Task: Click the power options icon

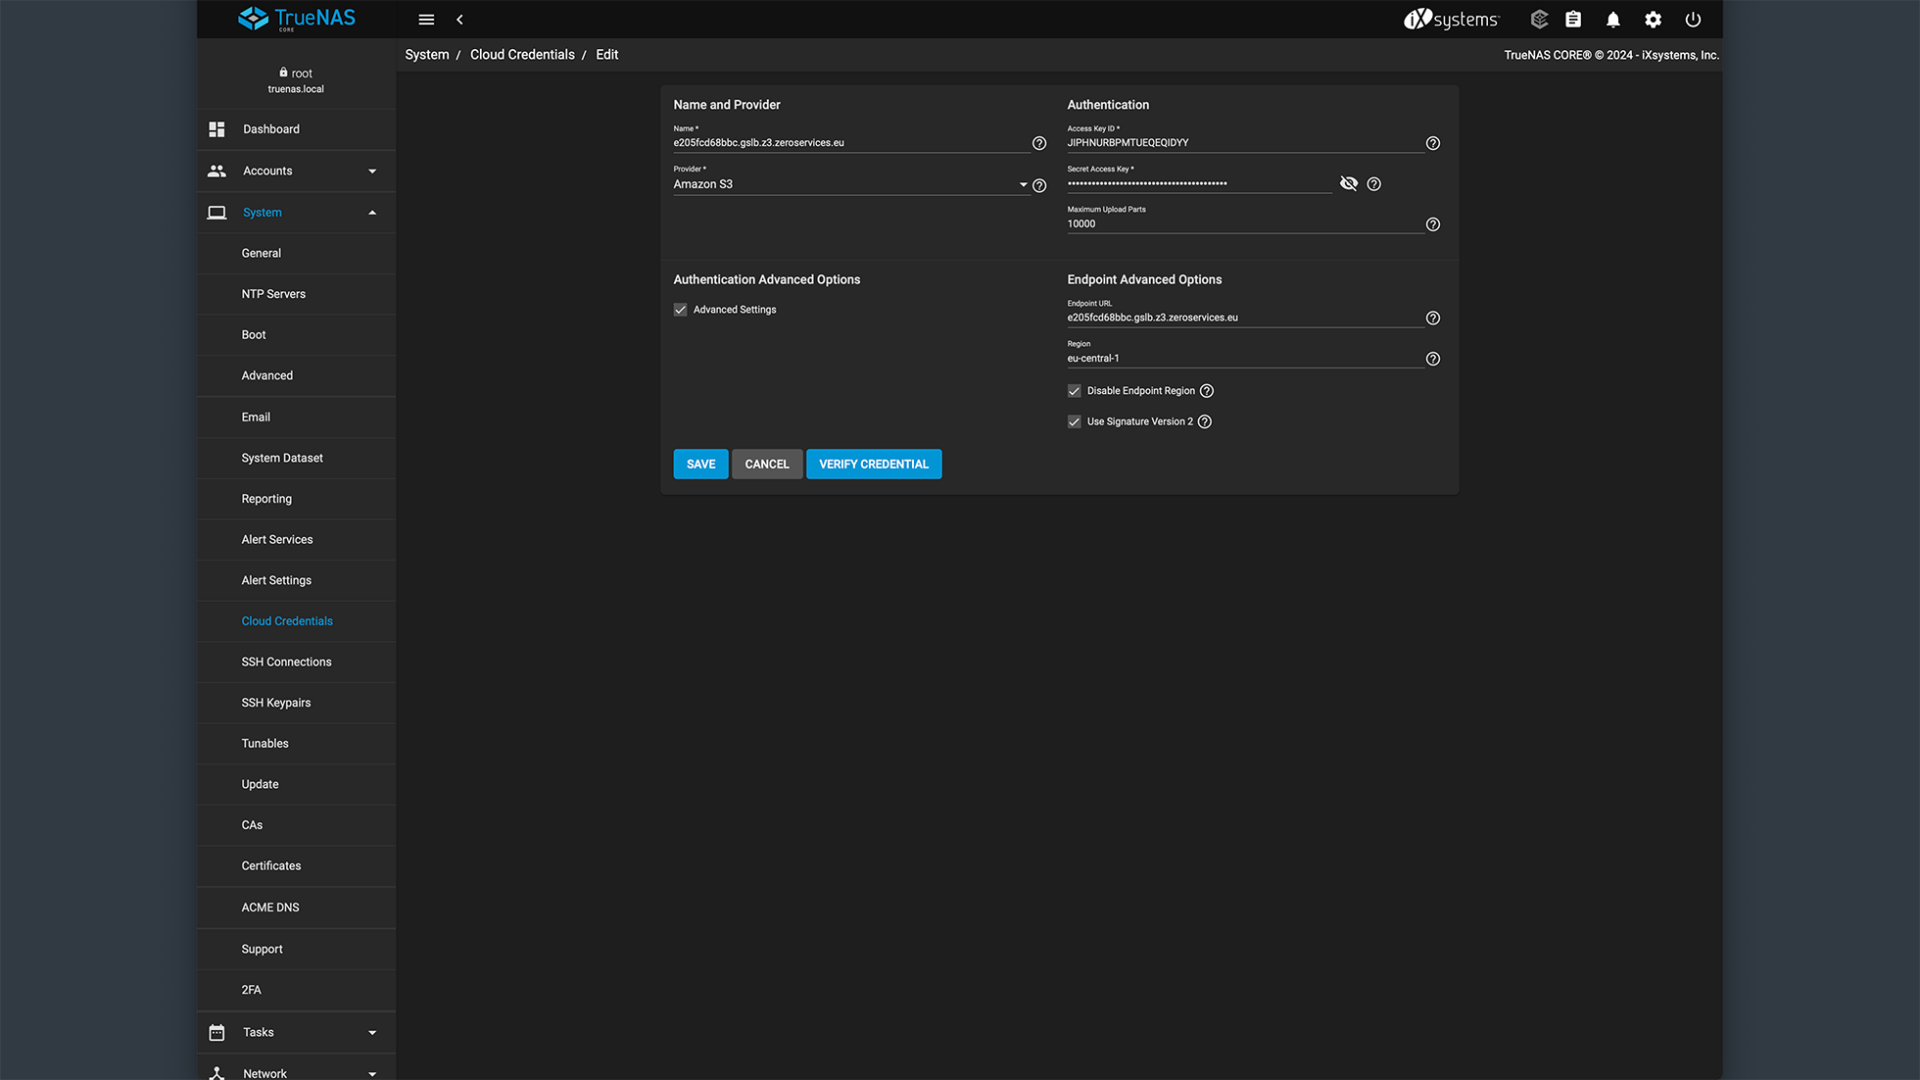Action: point(1693,19)
